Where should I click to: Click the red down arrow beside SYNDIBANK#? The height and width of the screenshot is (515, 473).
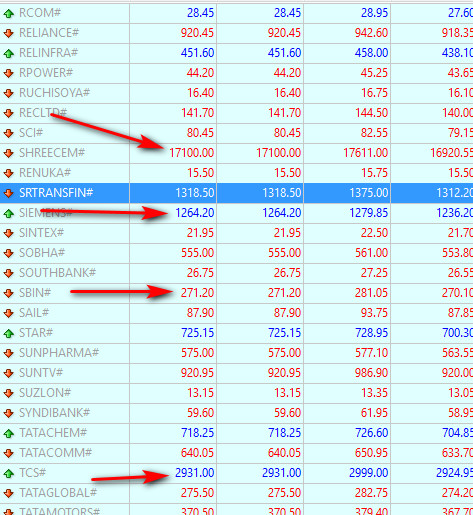pos(9,413)
